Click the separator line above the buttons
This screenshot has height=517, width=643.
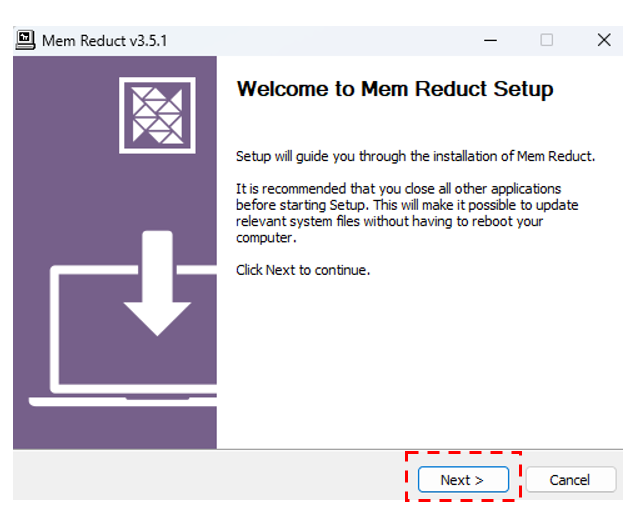318,449
